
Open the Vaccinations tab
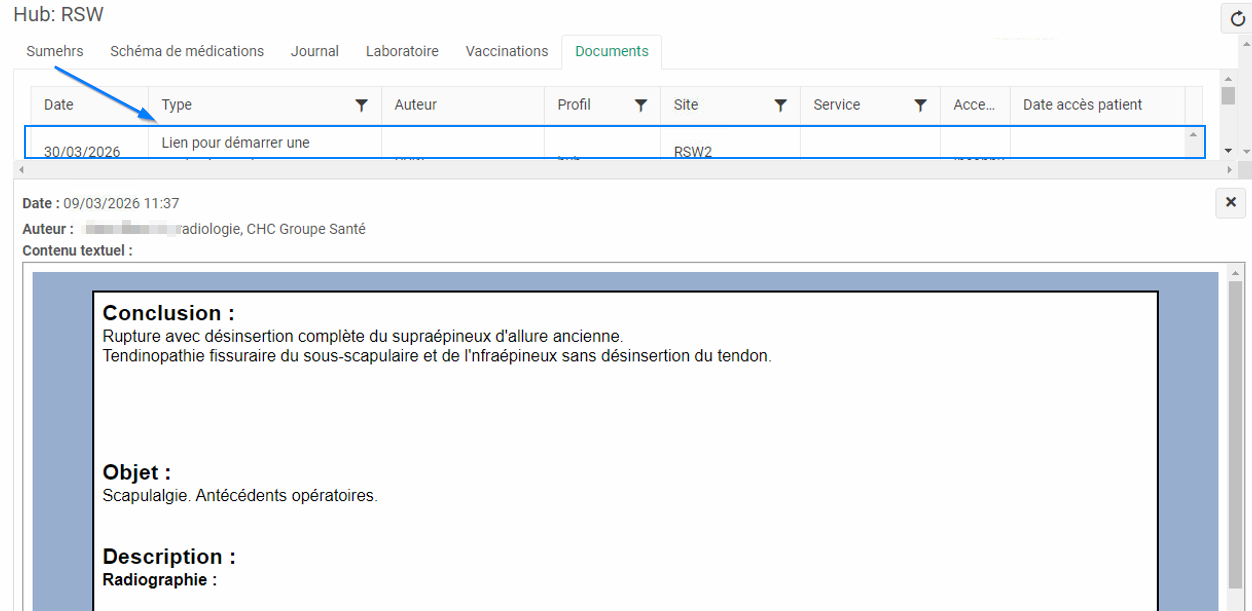click(x=507, y=51)
